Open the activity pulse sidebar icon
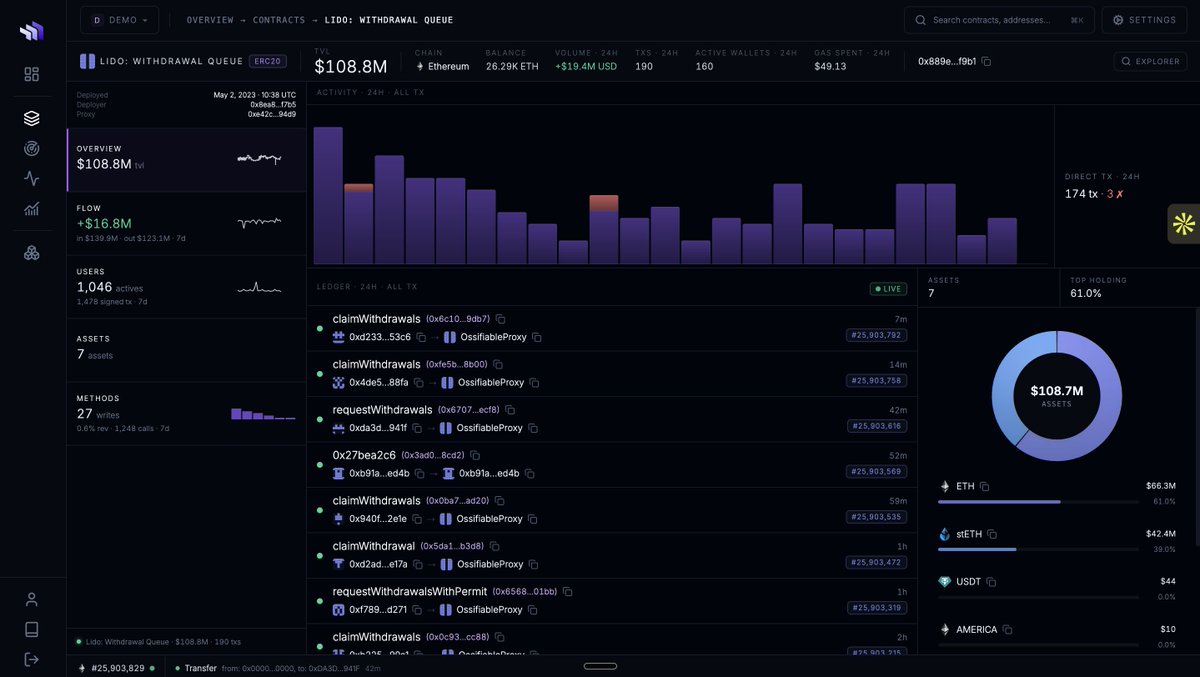 coord(32,178)
